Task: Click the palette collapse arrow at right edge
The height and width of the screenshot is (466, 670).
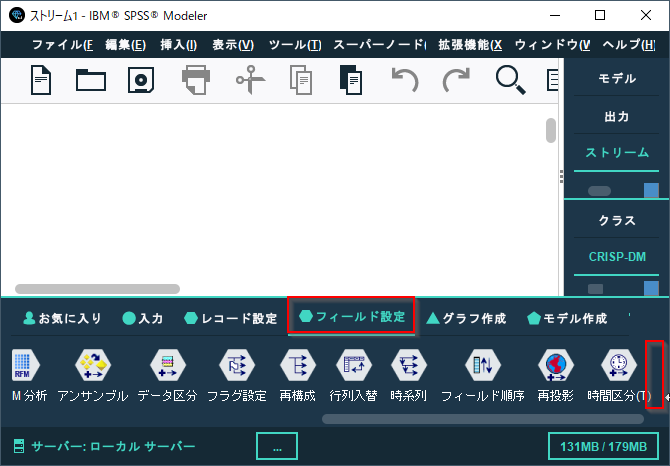Action: pos(667,397)
